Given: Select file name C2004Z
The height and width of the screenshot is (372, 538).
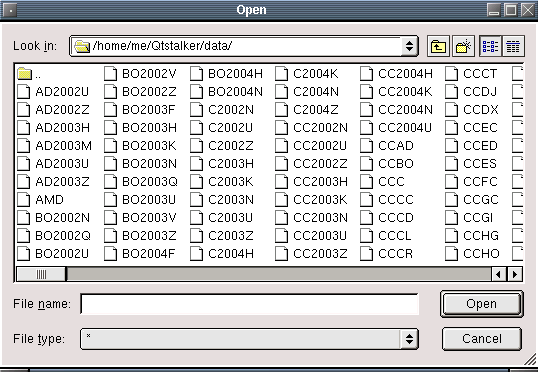Looking at the screenshot, I should (316, 109).
